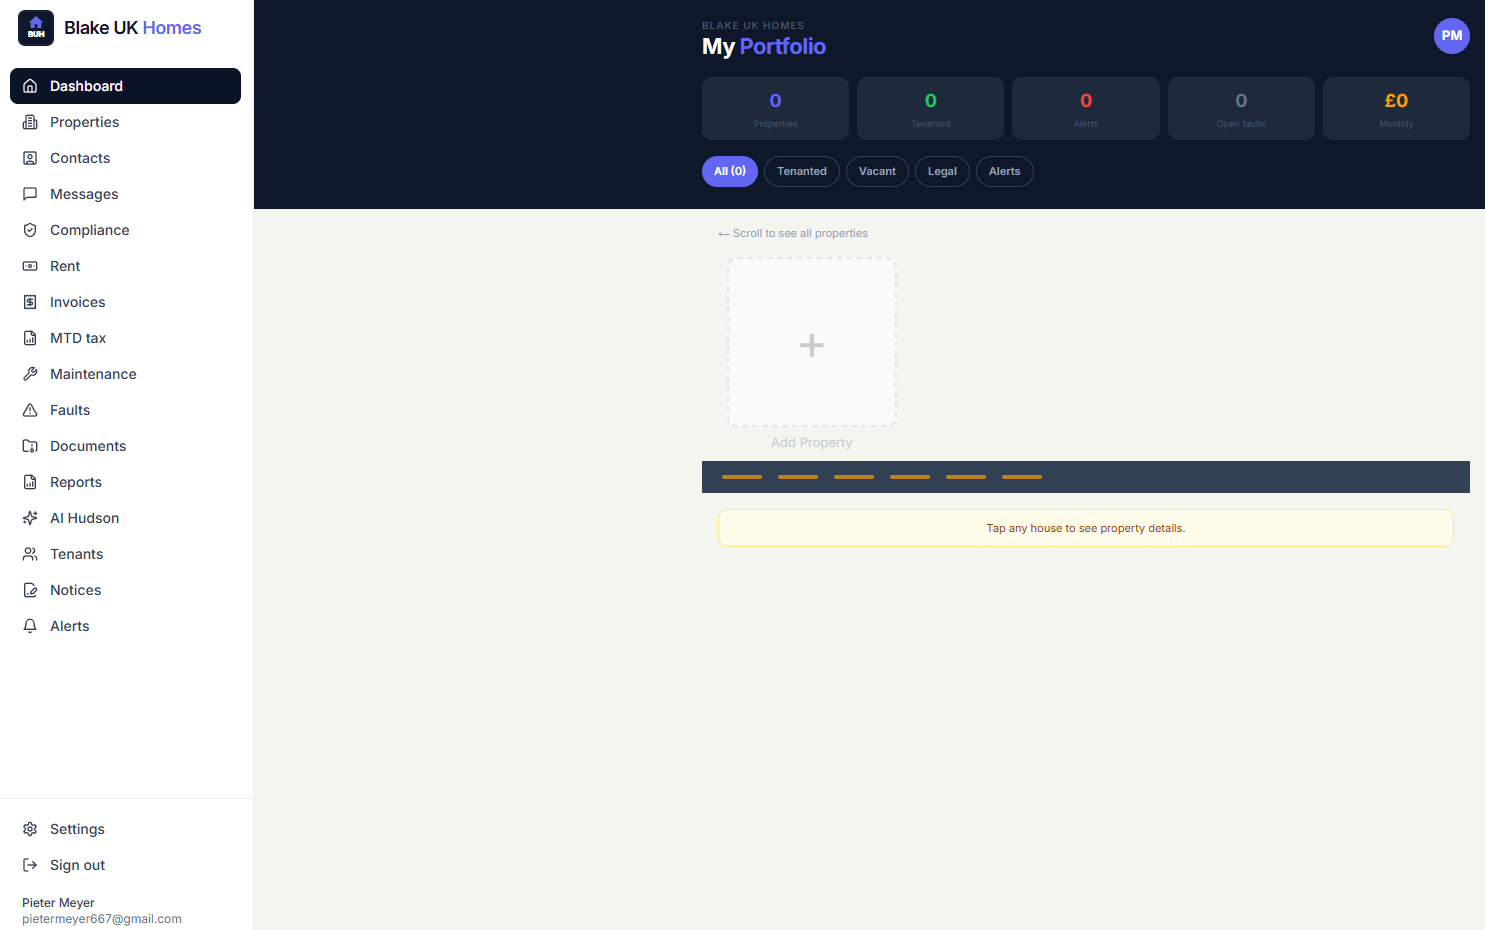Open the PM user avatar
Screen dimensions: 1485x930
click(1452, 36)
